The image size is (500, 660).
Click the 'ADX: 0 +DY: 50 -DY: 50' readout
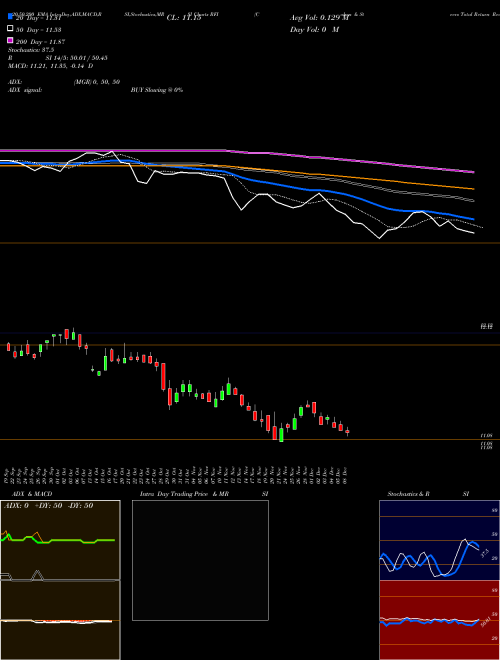[x=48, y=506]
